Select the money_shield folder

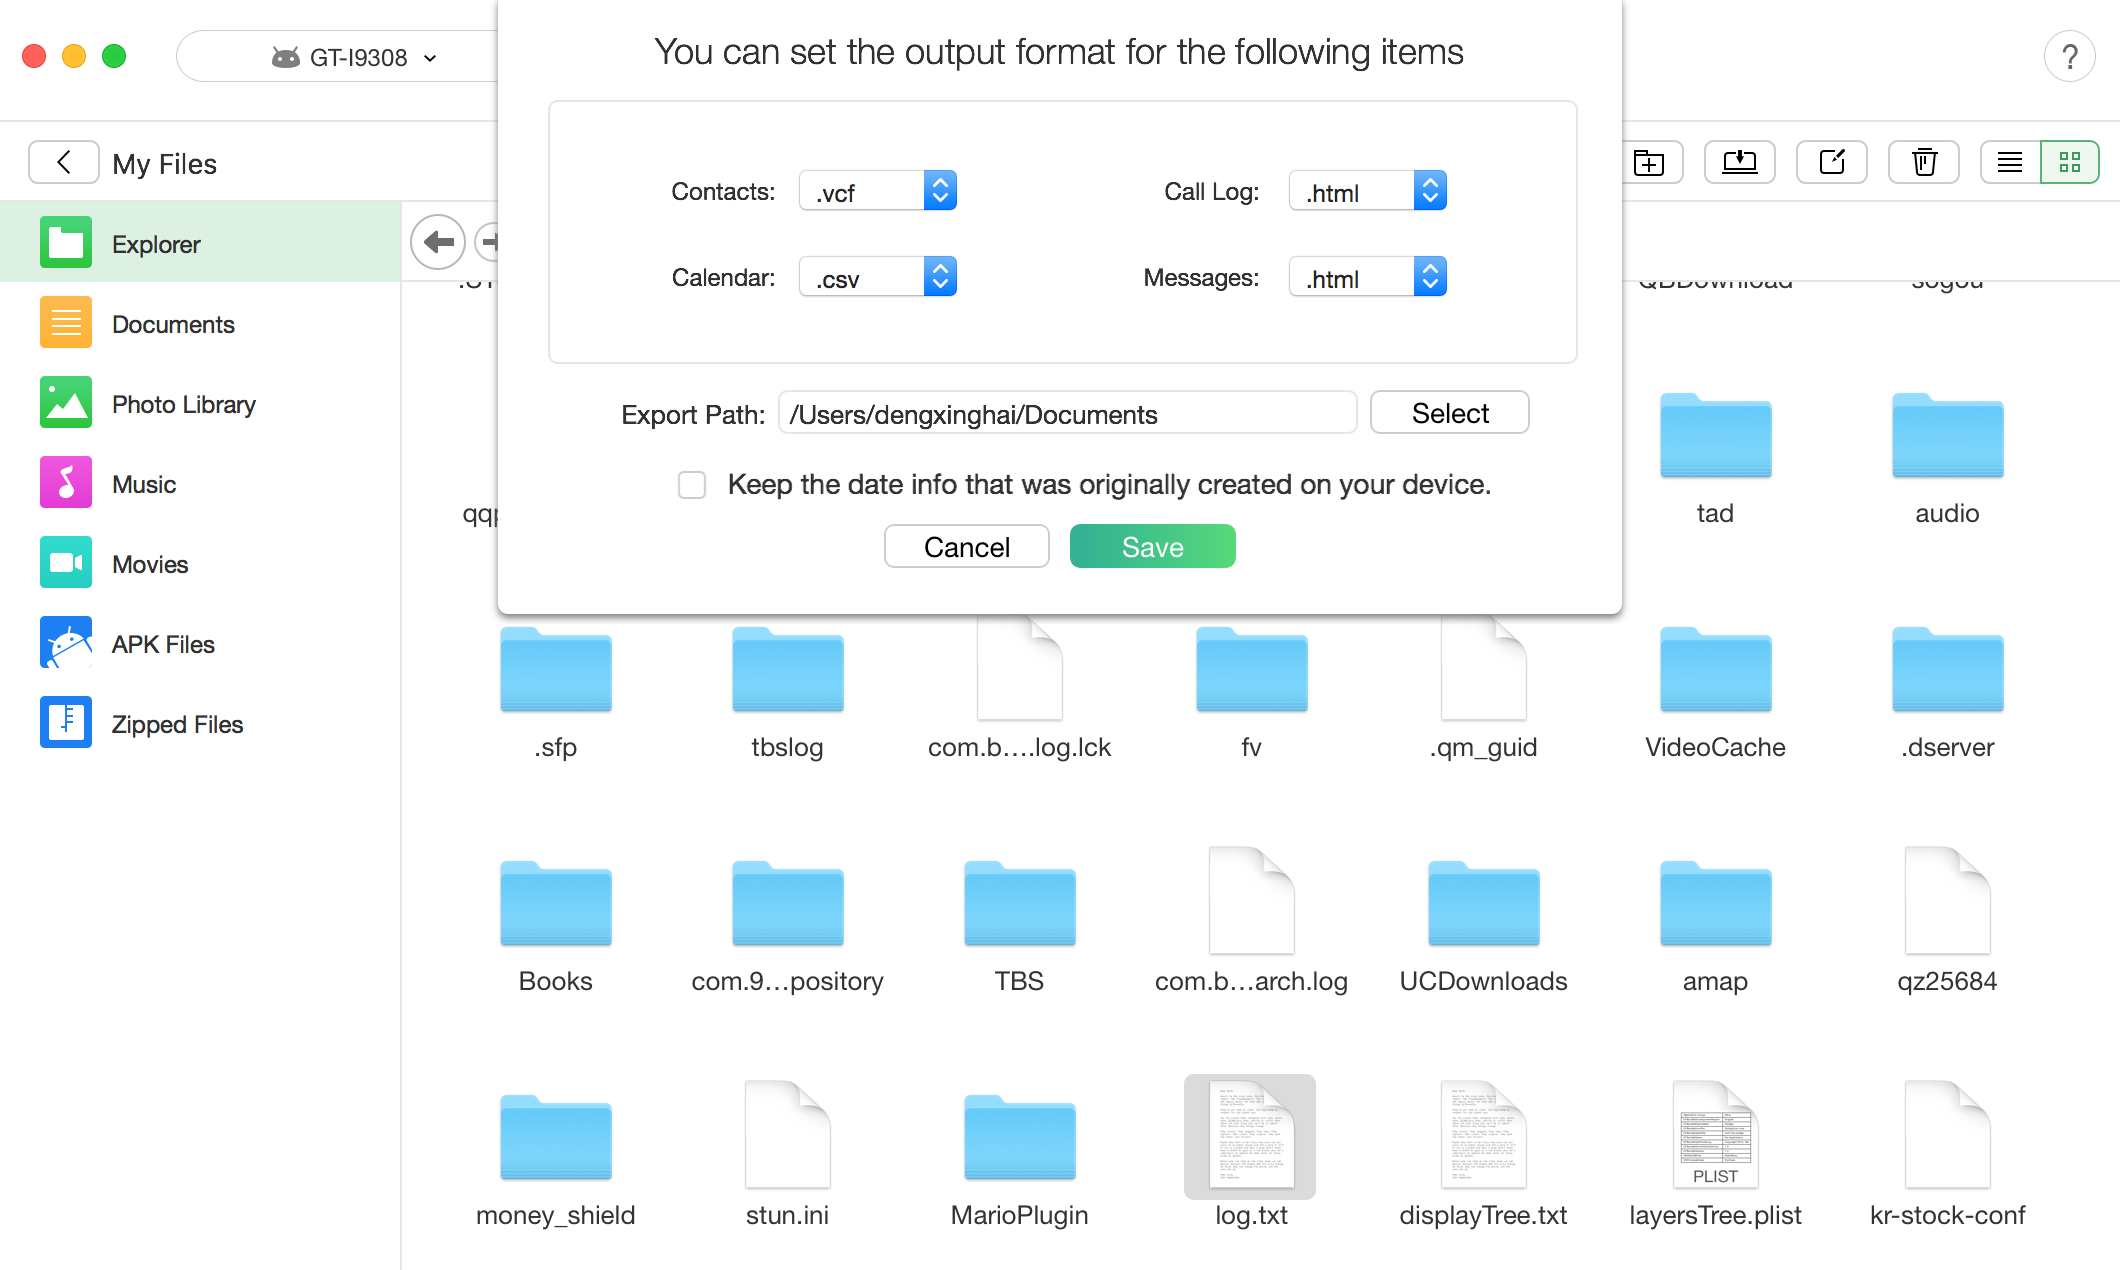coord(555,1138)
